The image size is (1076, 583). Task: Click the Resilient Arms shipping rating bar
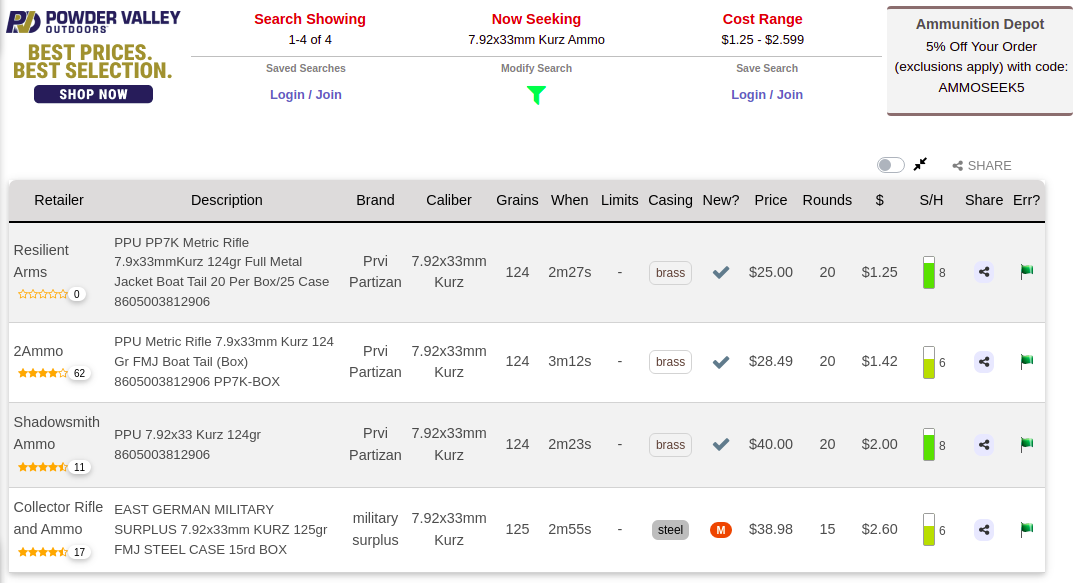point(929,272)
